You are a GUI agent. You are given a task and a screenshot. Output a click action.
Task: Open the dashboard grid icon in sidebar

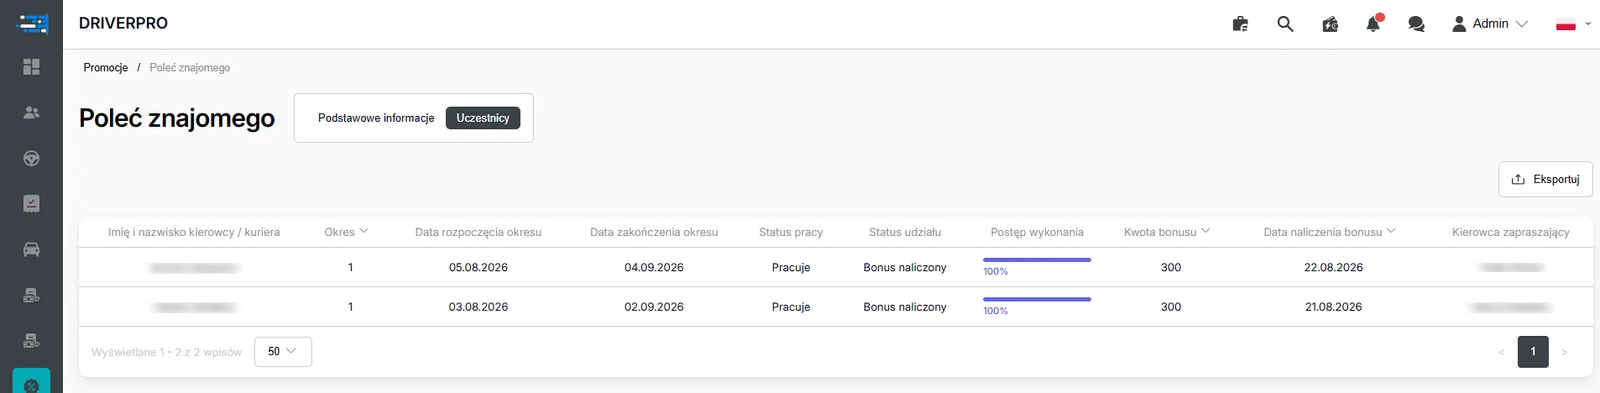click(31, 67)
